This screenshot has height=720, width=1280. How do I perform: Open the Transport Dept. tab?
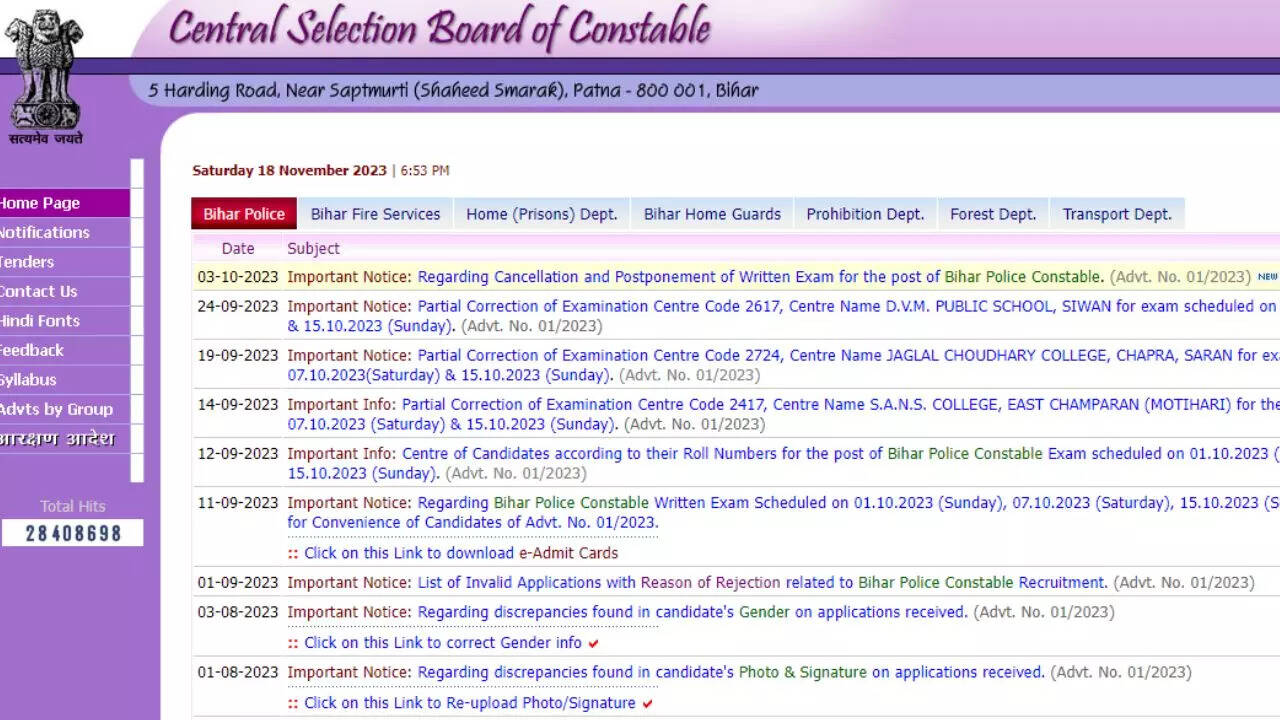pos(1116,214)
